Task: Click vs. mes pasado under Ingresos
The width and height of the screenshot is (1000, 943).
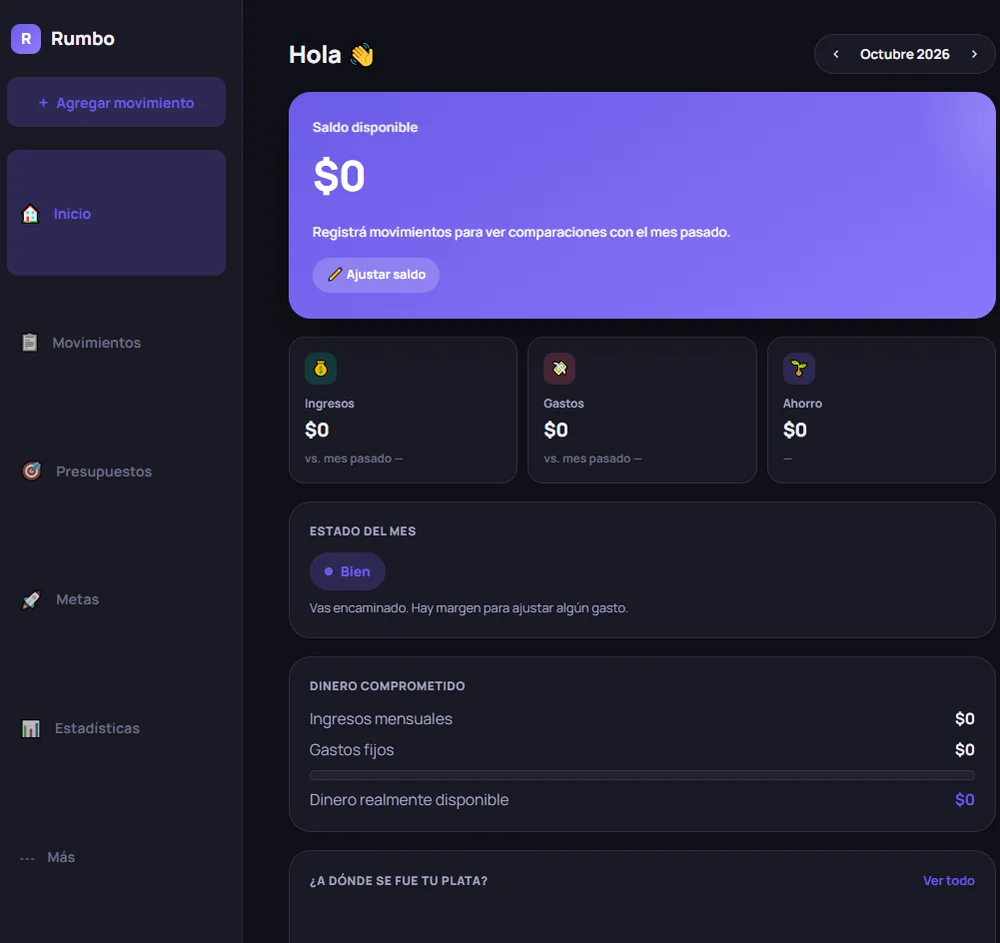Action: [x=353, y=458]
